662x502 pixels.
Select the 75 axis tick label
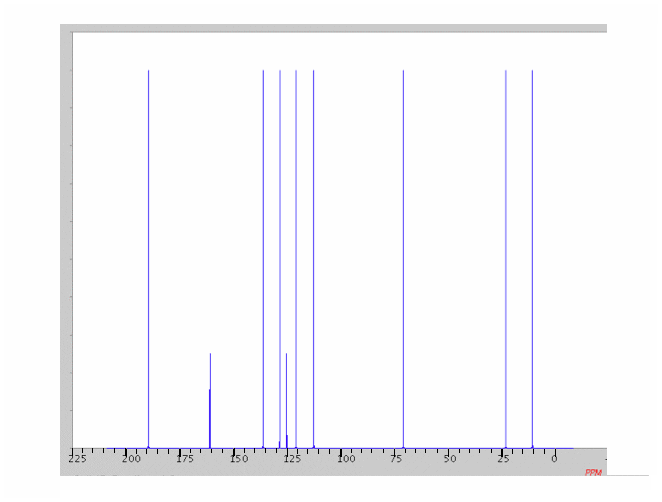397,459
